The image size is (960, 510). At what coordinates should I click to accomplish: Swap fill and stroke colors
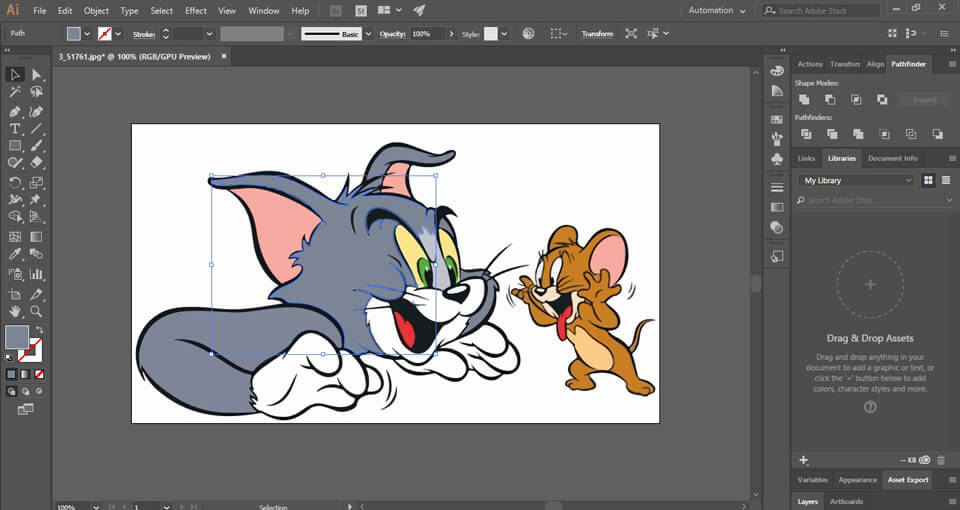[39, 329]
